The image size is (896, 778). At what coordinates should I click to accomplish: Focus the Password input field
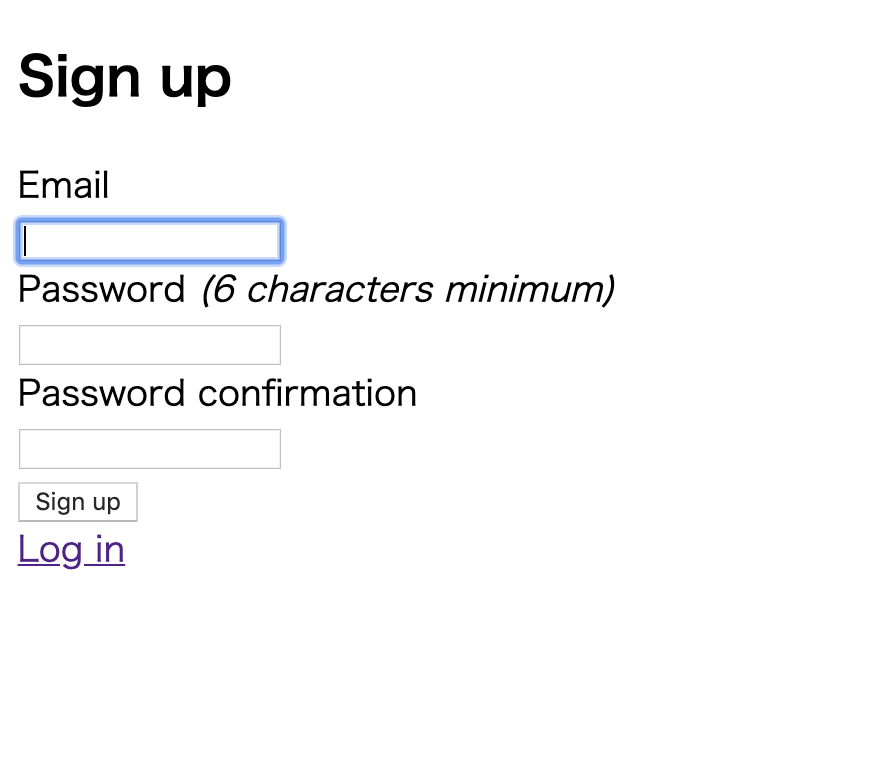[x=150, y=345]
